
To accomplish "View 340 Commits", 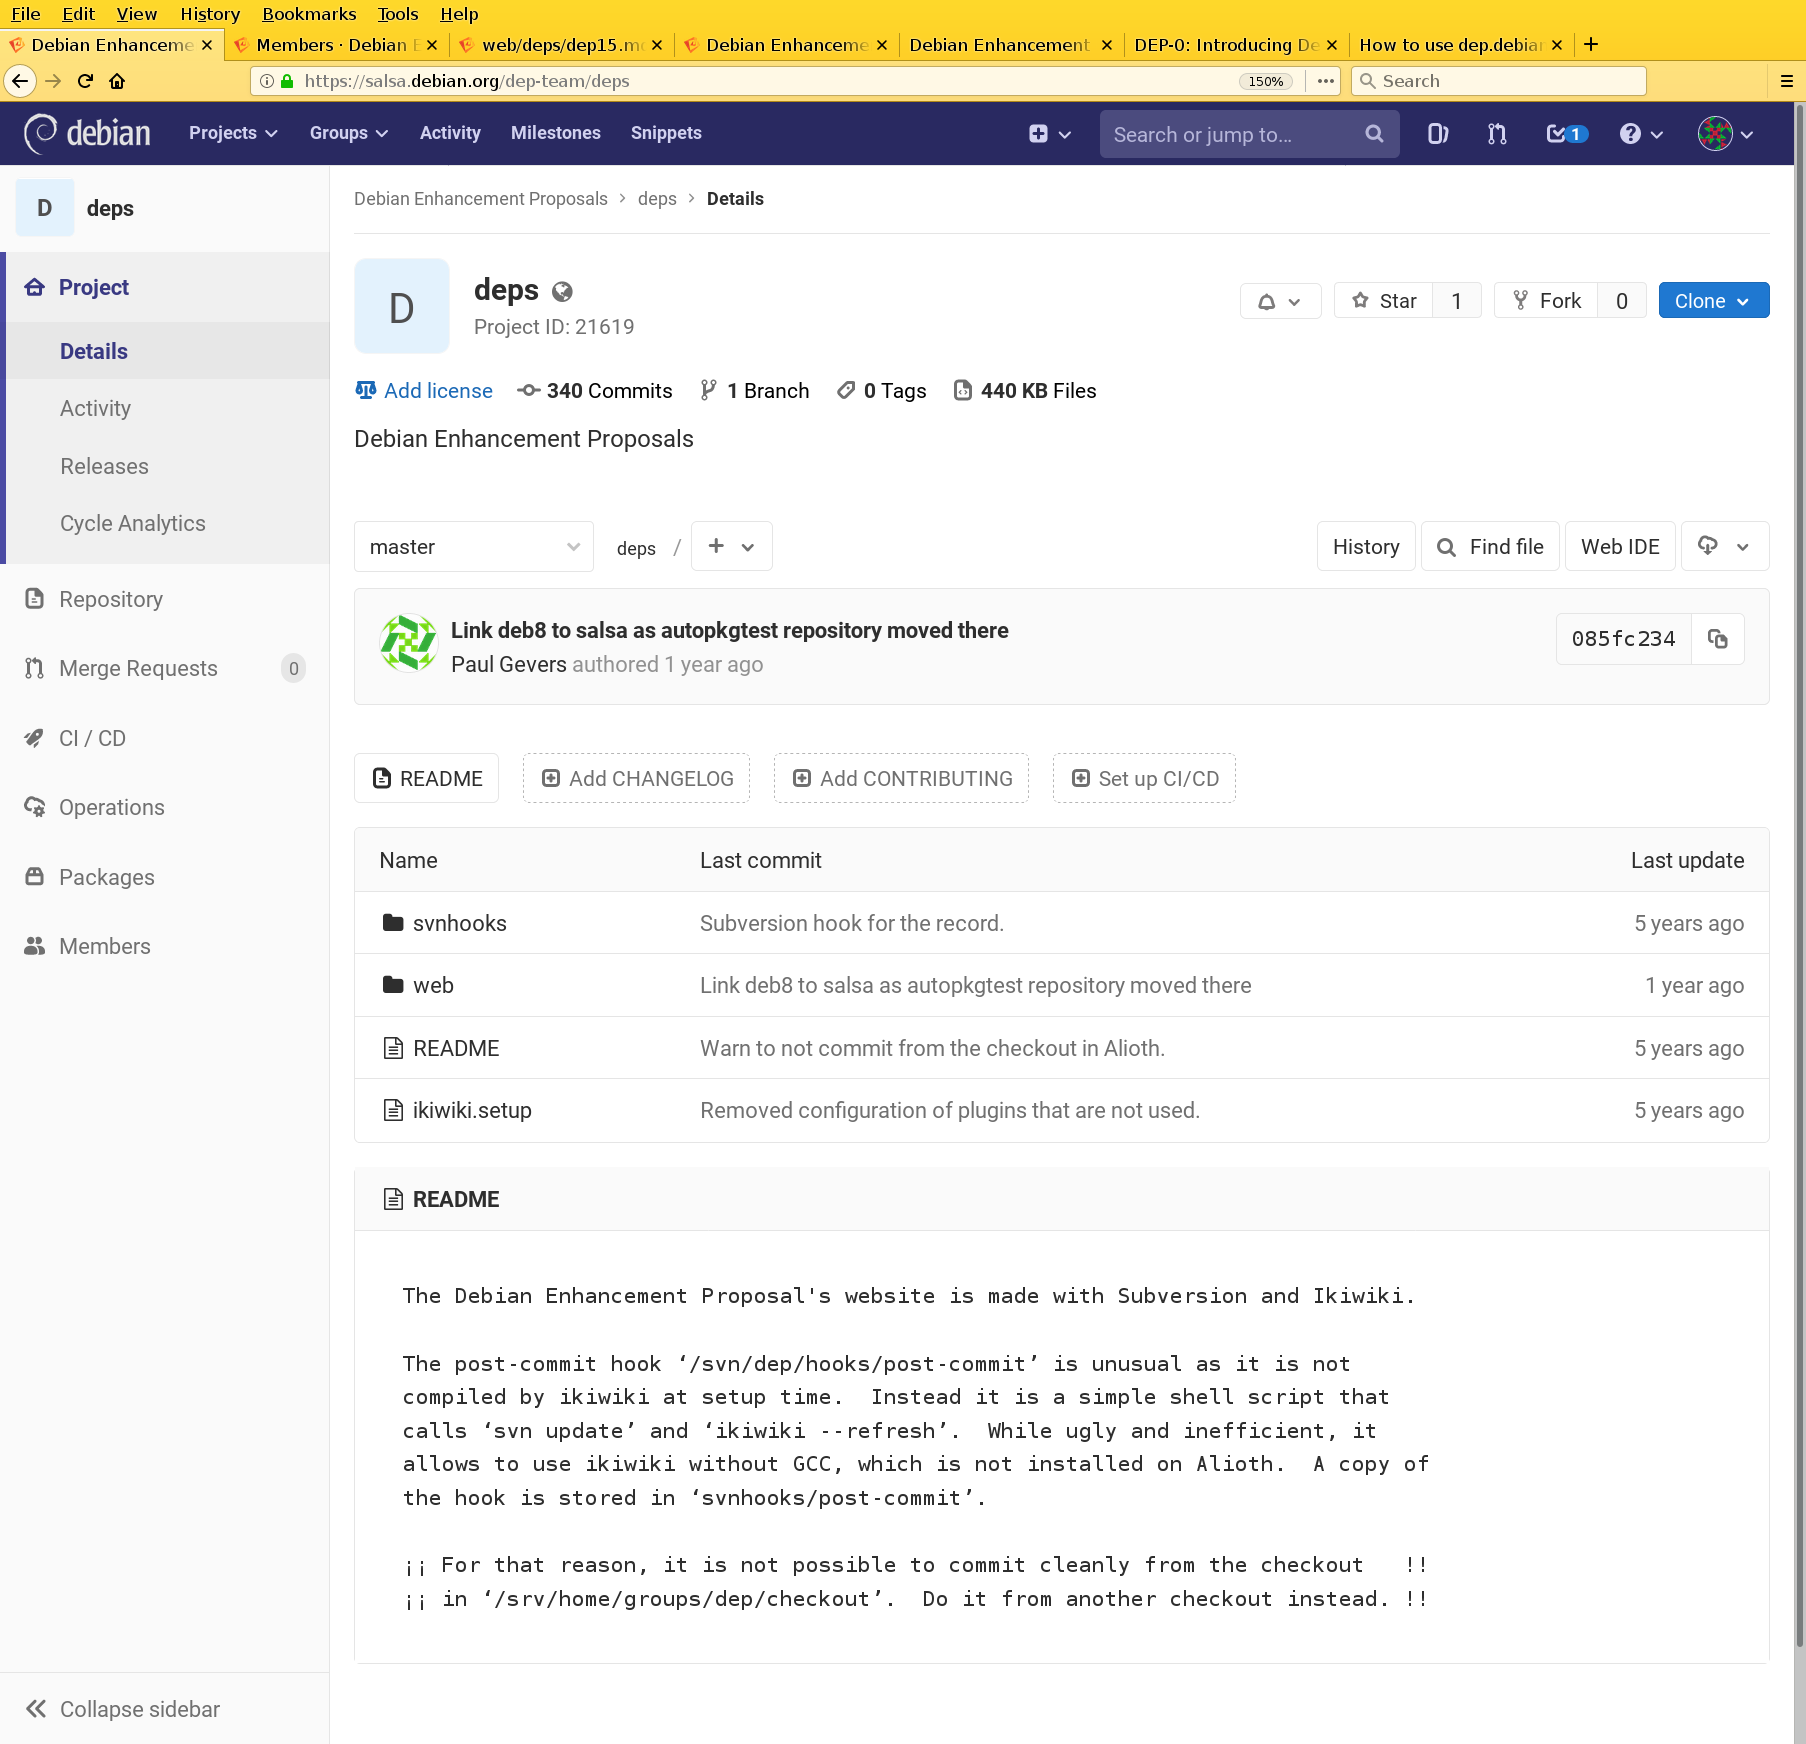I will click(595, 391).
